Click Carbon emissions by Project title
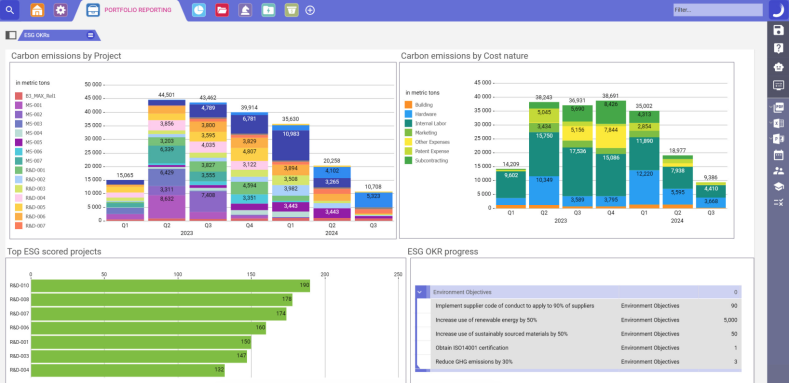This screenshot has height=383, width=789. pyautogui.click(x=66, y=56)
